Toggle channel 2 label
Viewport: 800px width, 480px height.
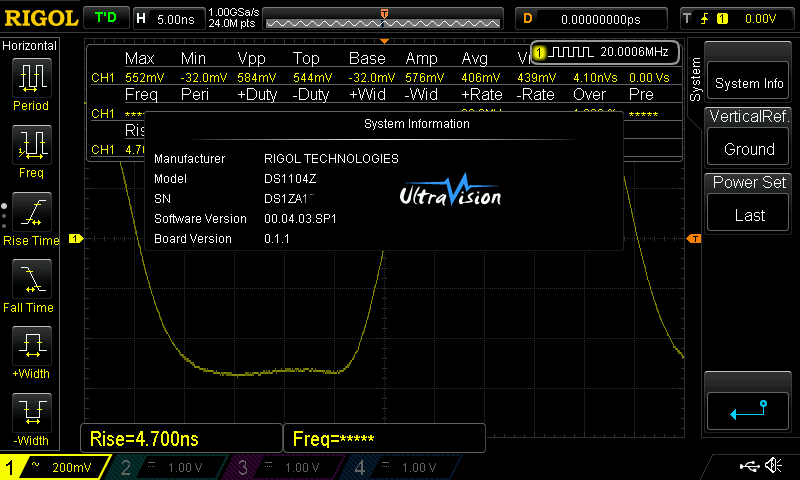tap(126, 467)
